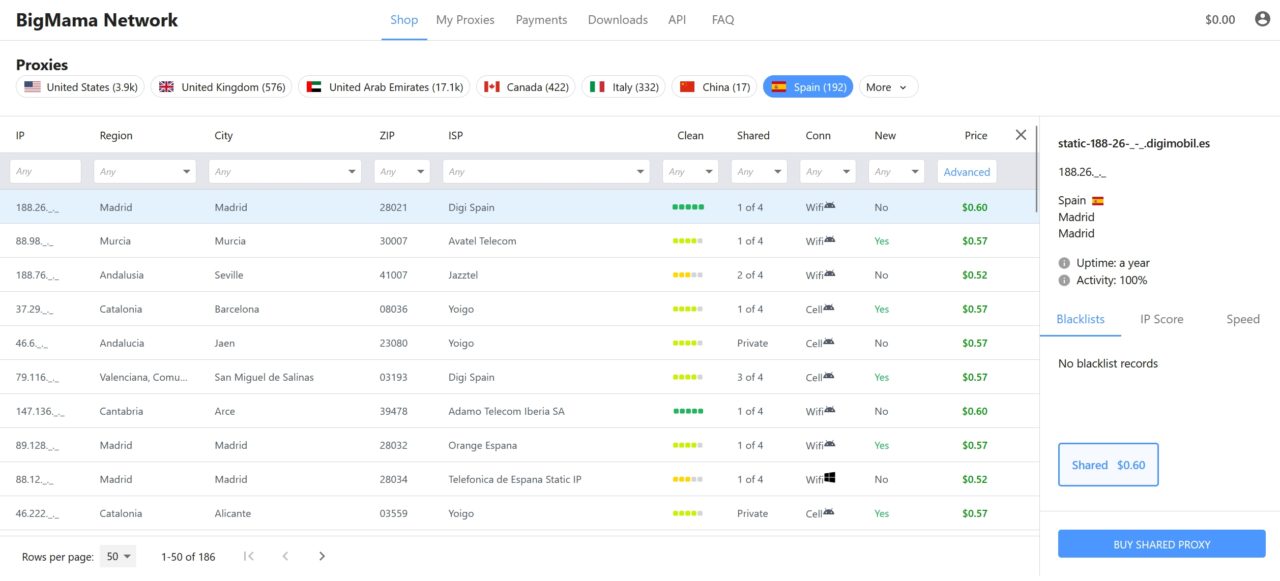Select the Seville Jazztel row
The height and width of the screenshot is (581, 1280).
pos(518,275)
